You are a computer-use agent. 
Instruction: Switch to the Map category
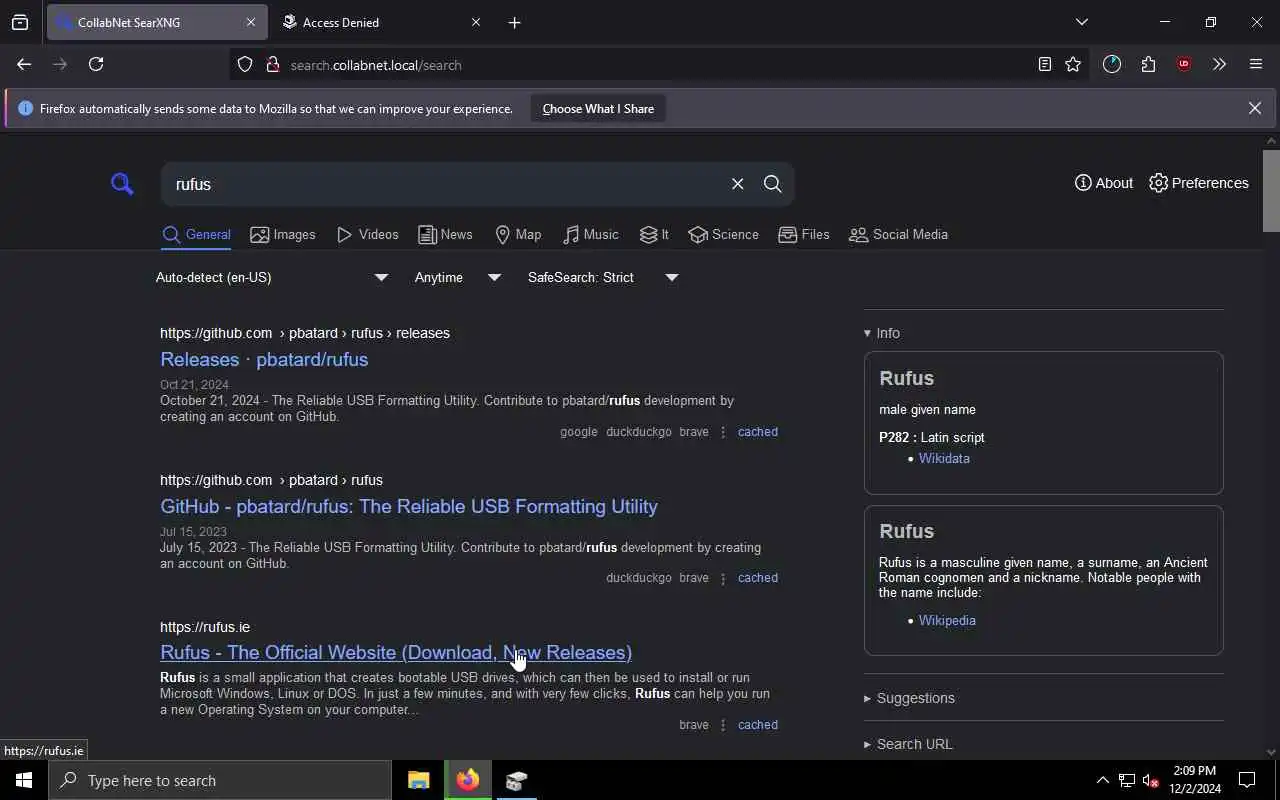pos(518,235)
